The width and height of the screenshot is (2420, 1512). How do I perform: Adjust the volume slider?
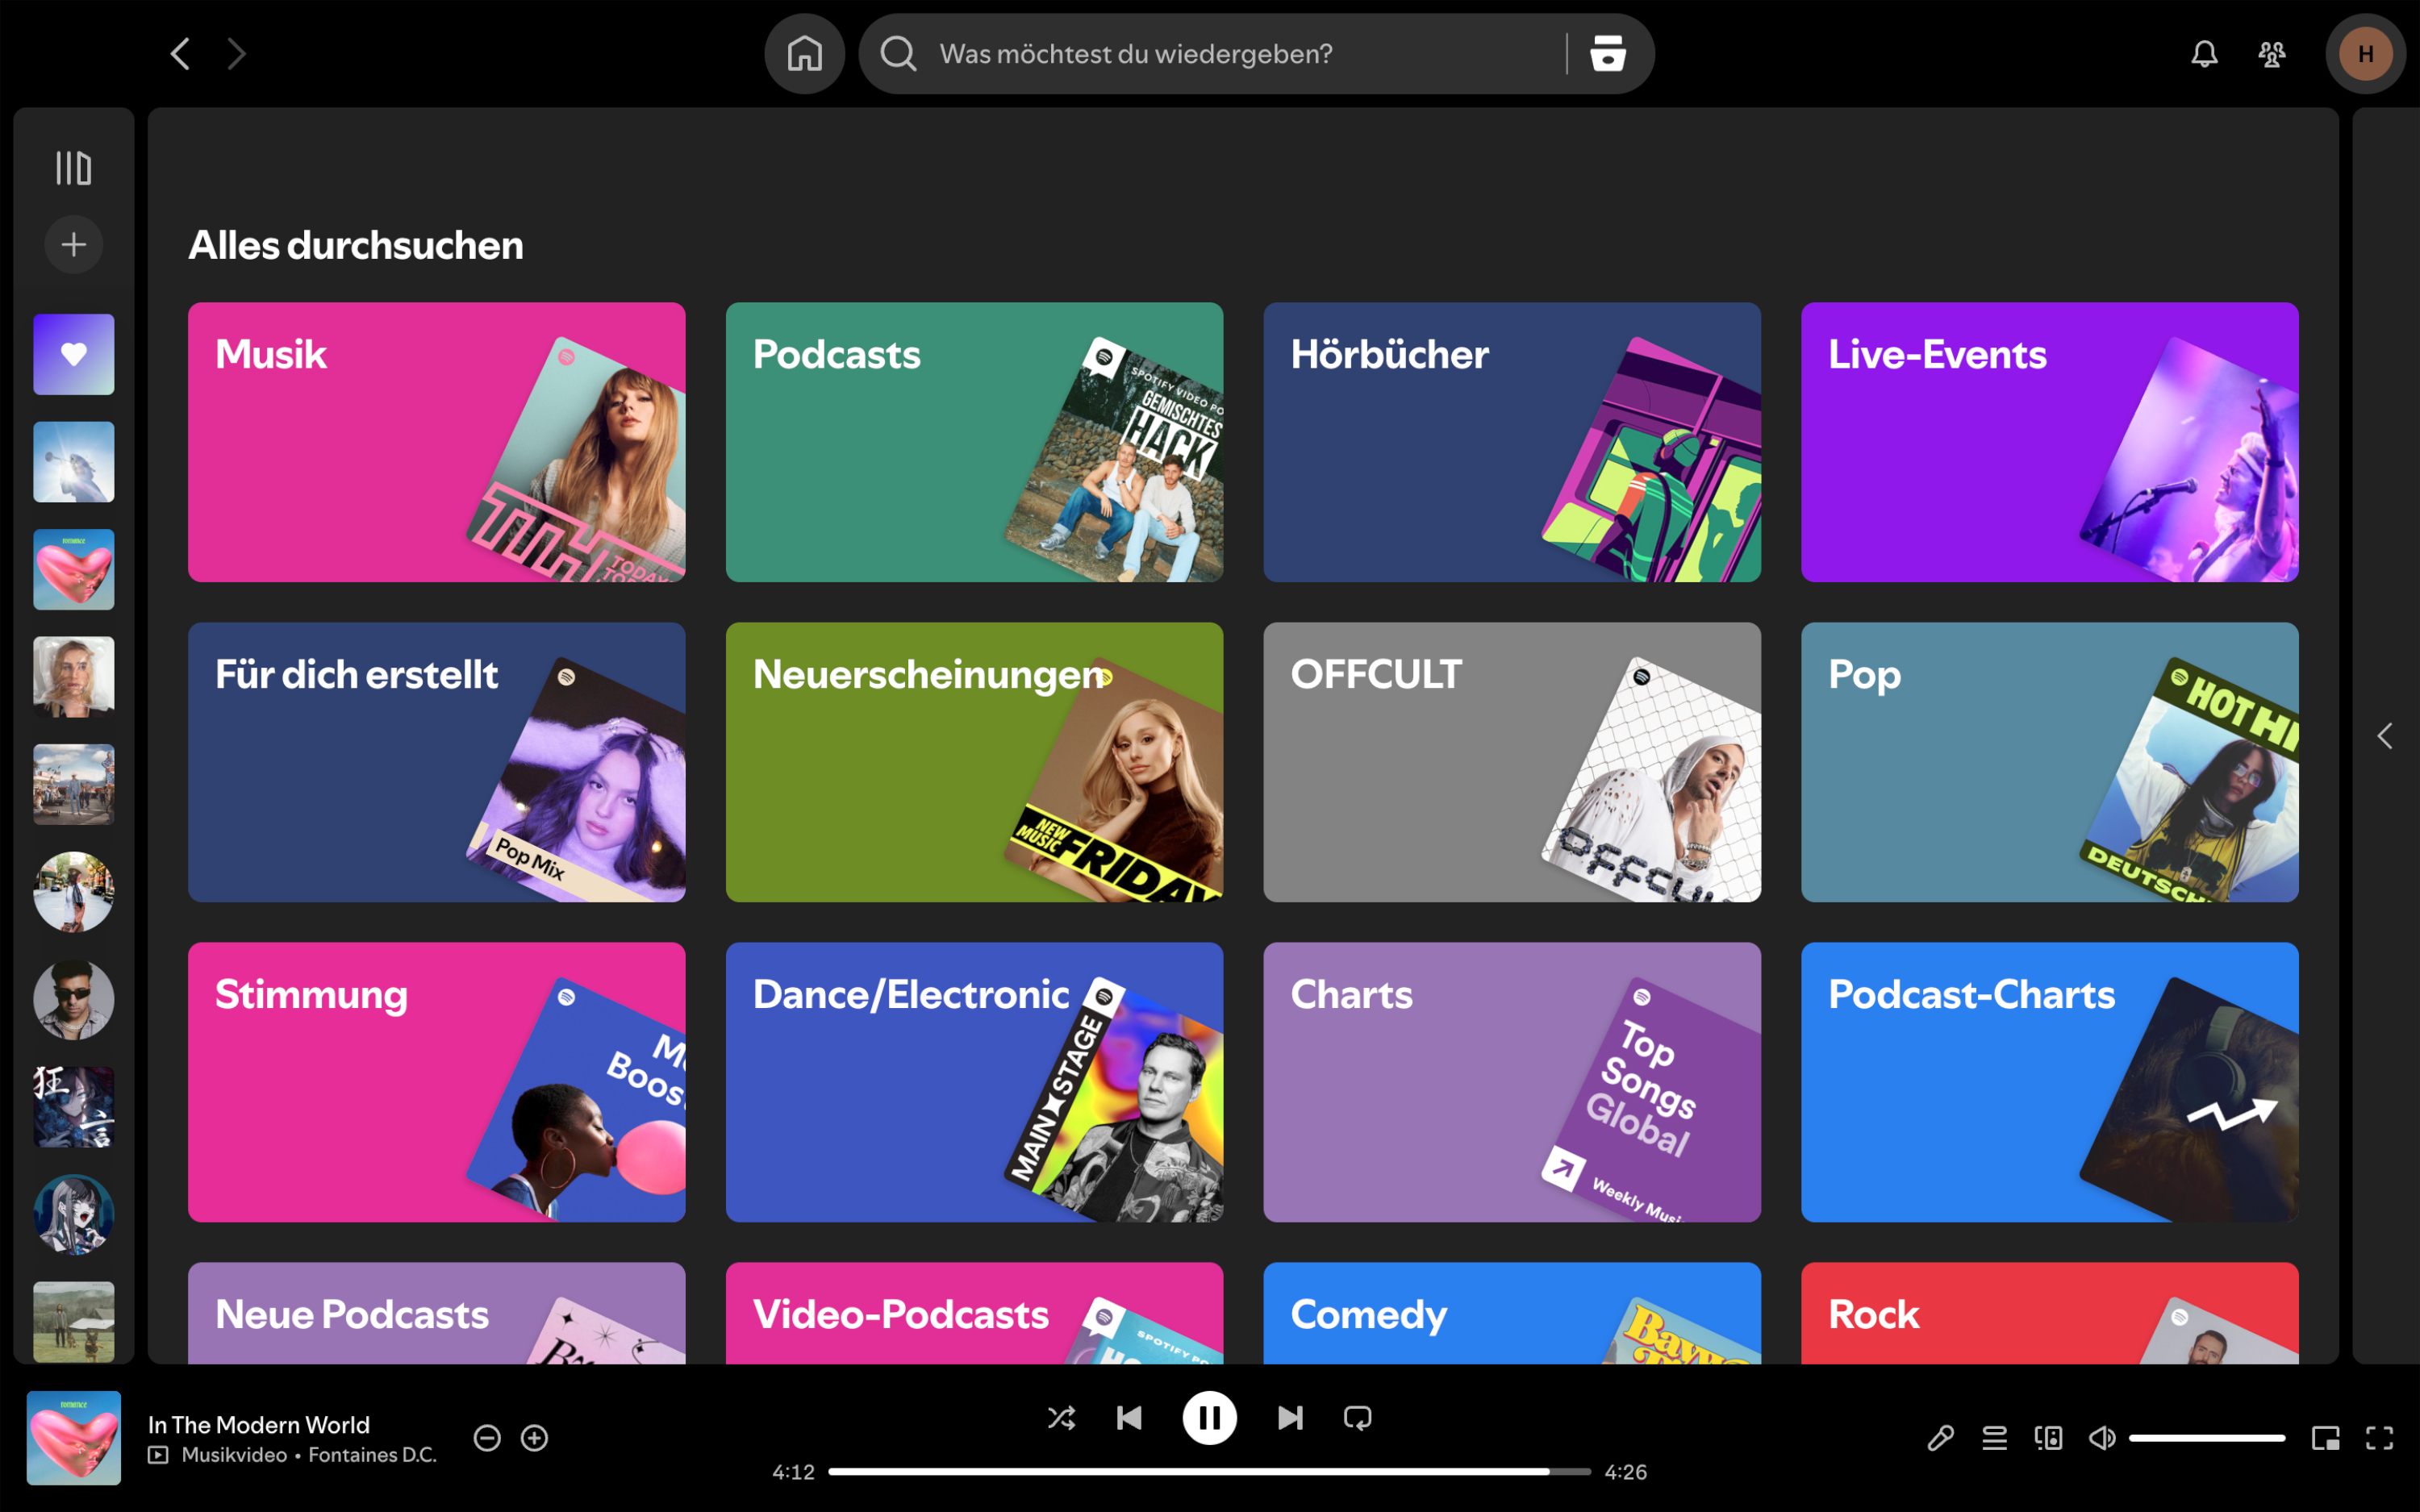point(2206,1438)
